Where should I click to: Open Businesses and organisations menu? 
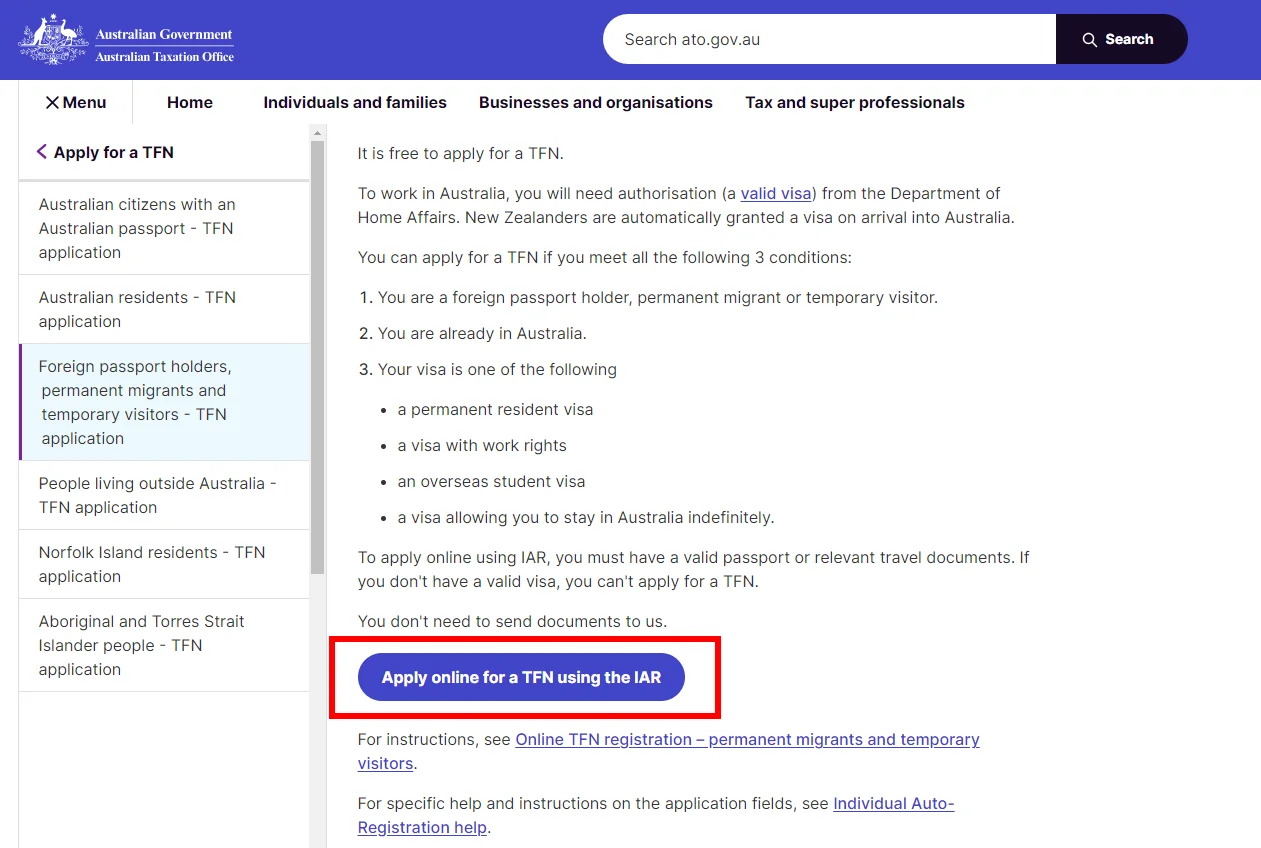(x=596, y=103)
